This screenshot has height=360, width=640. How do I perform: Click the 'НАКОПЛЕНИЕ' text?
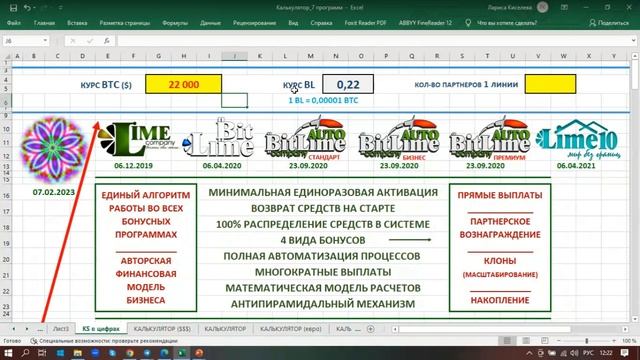(x=500, y=300)
